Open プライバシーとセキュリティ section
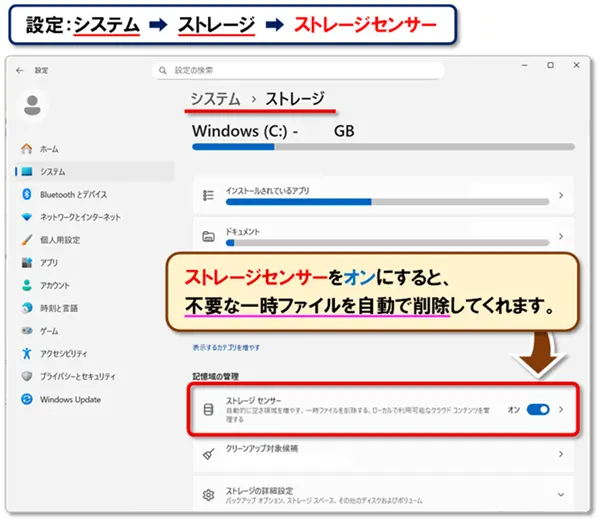The image size is (600, 522). coord(95,376)
